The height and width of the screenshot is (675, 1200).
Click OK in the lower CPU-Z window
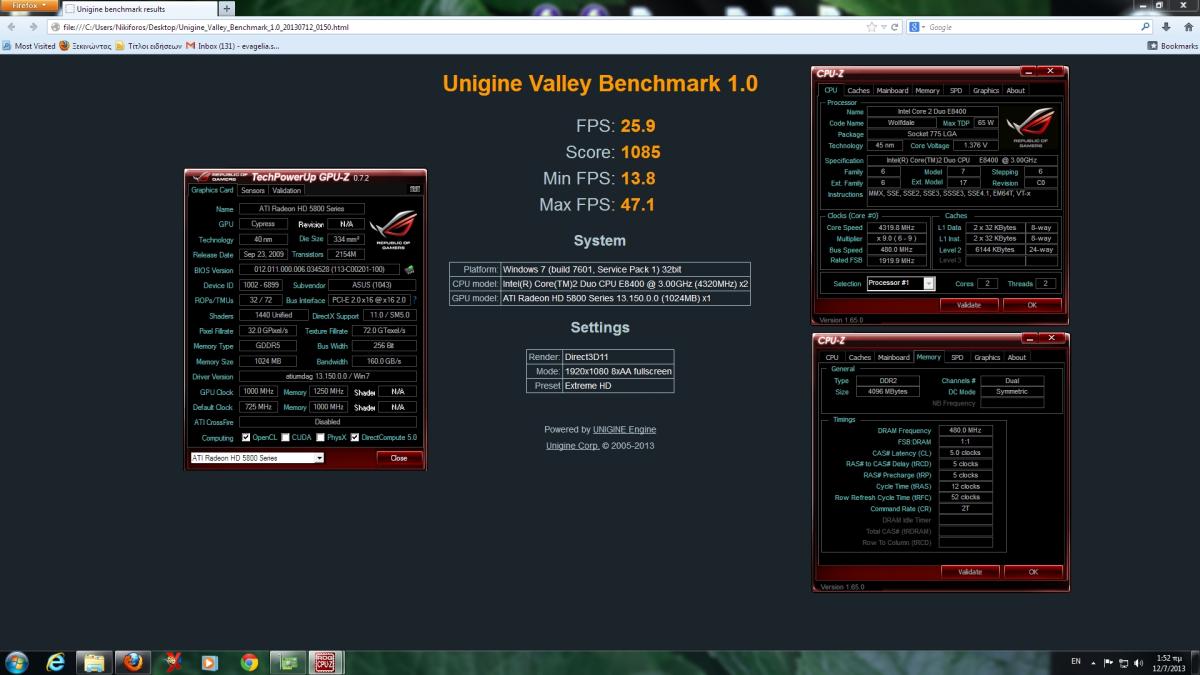click(x=1033, y=572)
